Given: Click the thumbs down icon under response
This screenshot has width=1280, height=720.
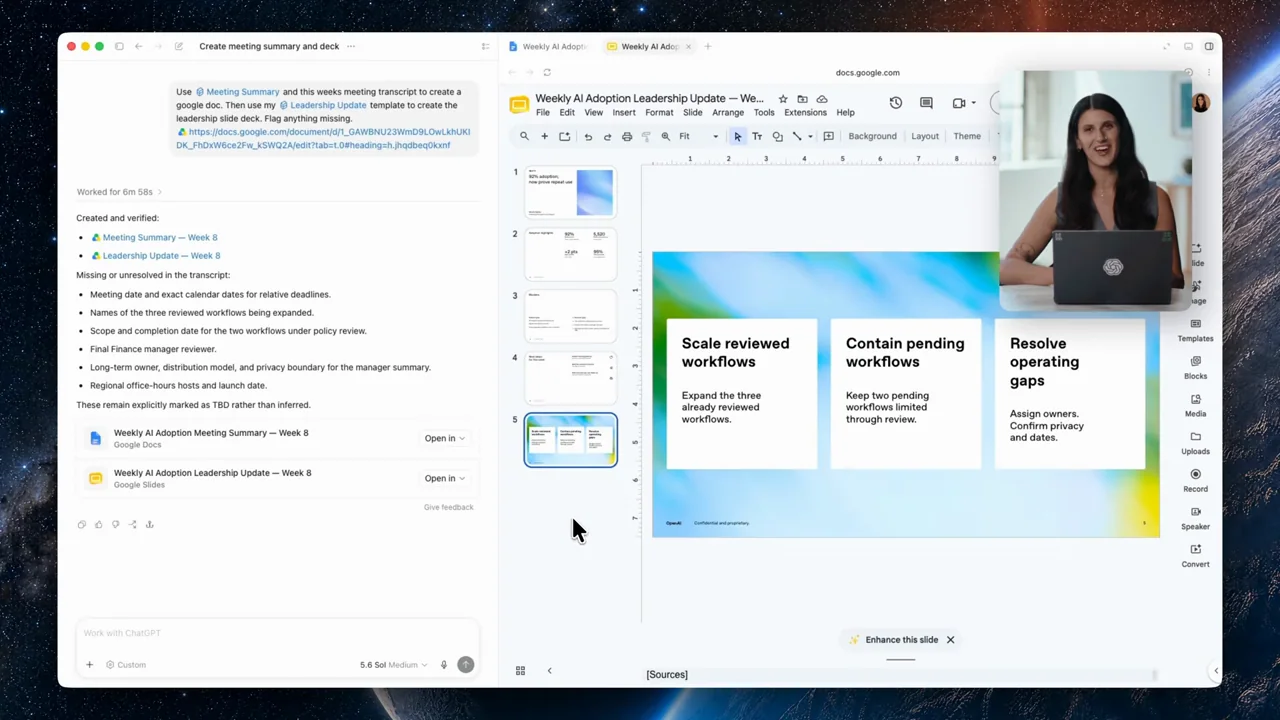Looking at the screenshot, I should tap(115, 524).
